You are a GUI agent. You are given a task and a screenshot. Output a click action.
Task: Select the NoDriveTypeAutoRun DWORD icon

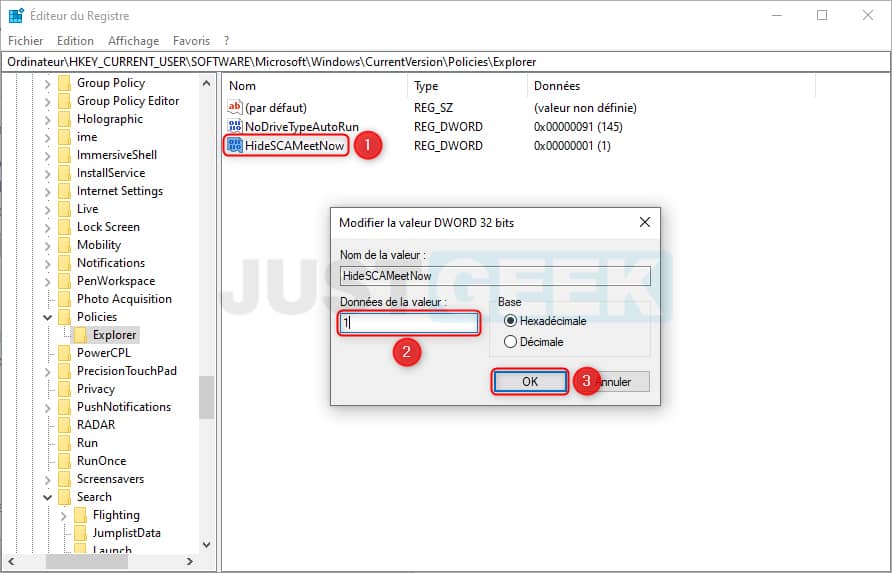pos(234,126)
